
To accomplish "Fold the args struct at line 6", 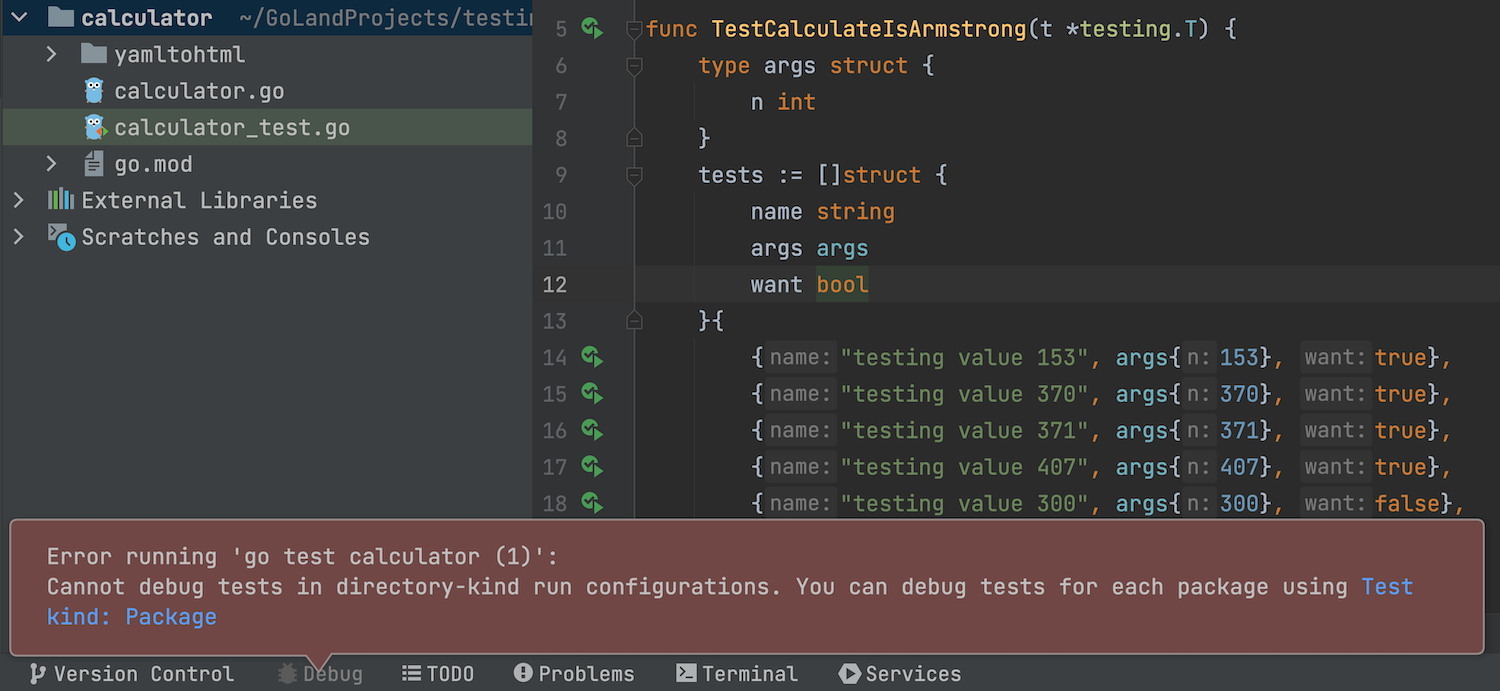I will pos(634,66).
